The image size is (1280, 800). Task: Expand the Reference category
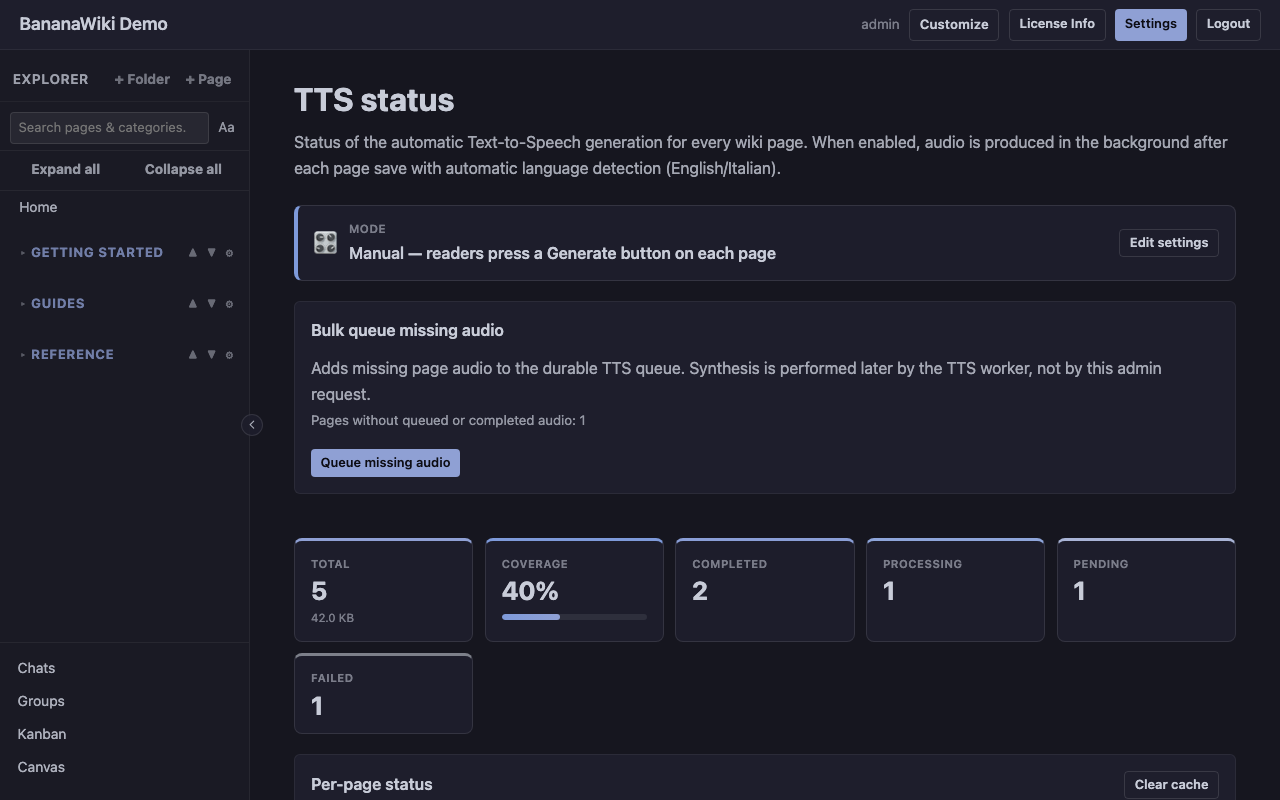(23, 355)
